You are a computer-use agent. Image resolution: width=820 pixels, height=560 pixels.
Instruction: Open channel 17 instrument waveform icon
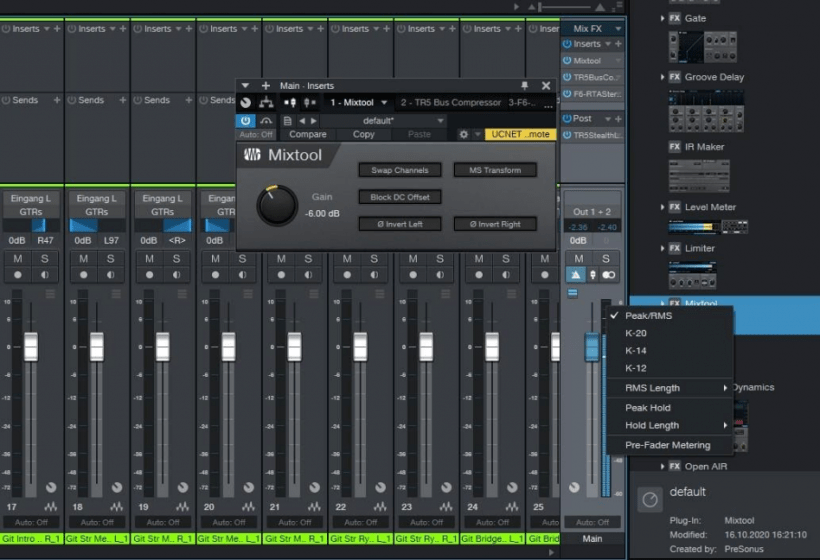51,507
